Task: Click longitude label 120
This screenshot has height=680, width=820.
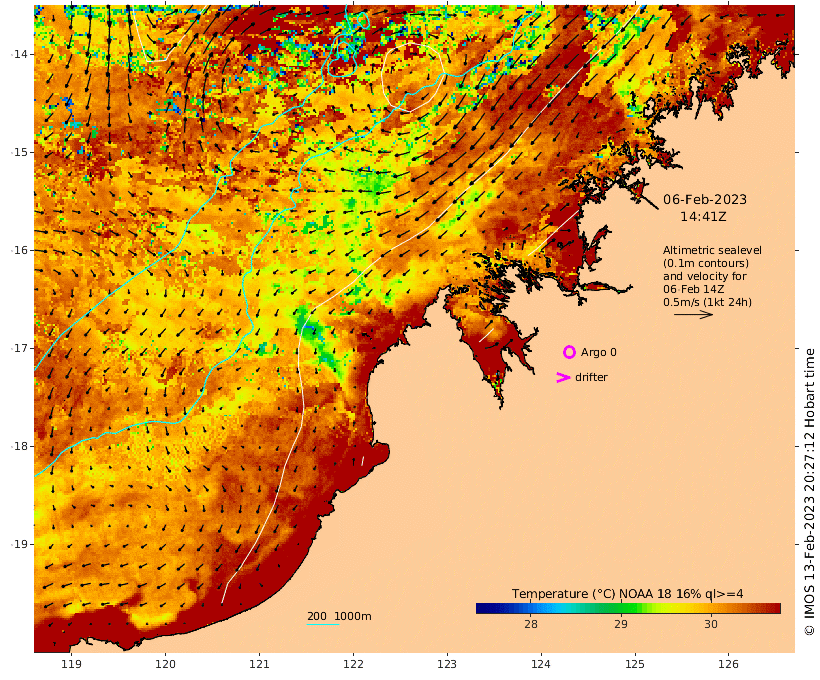Action: pyautogui.click(x=165, y=664)
